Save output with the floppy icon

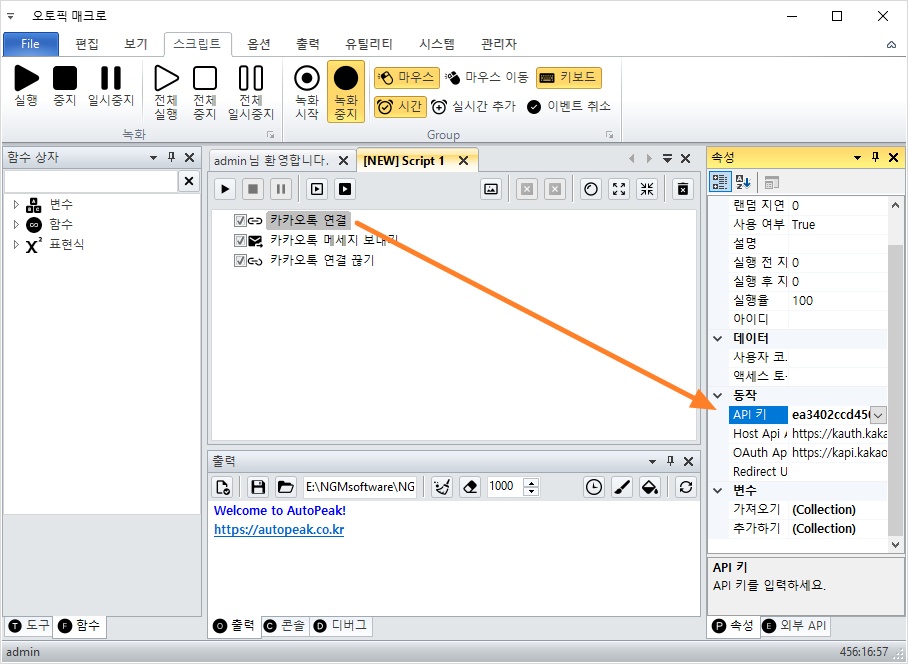point(258,487)
